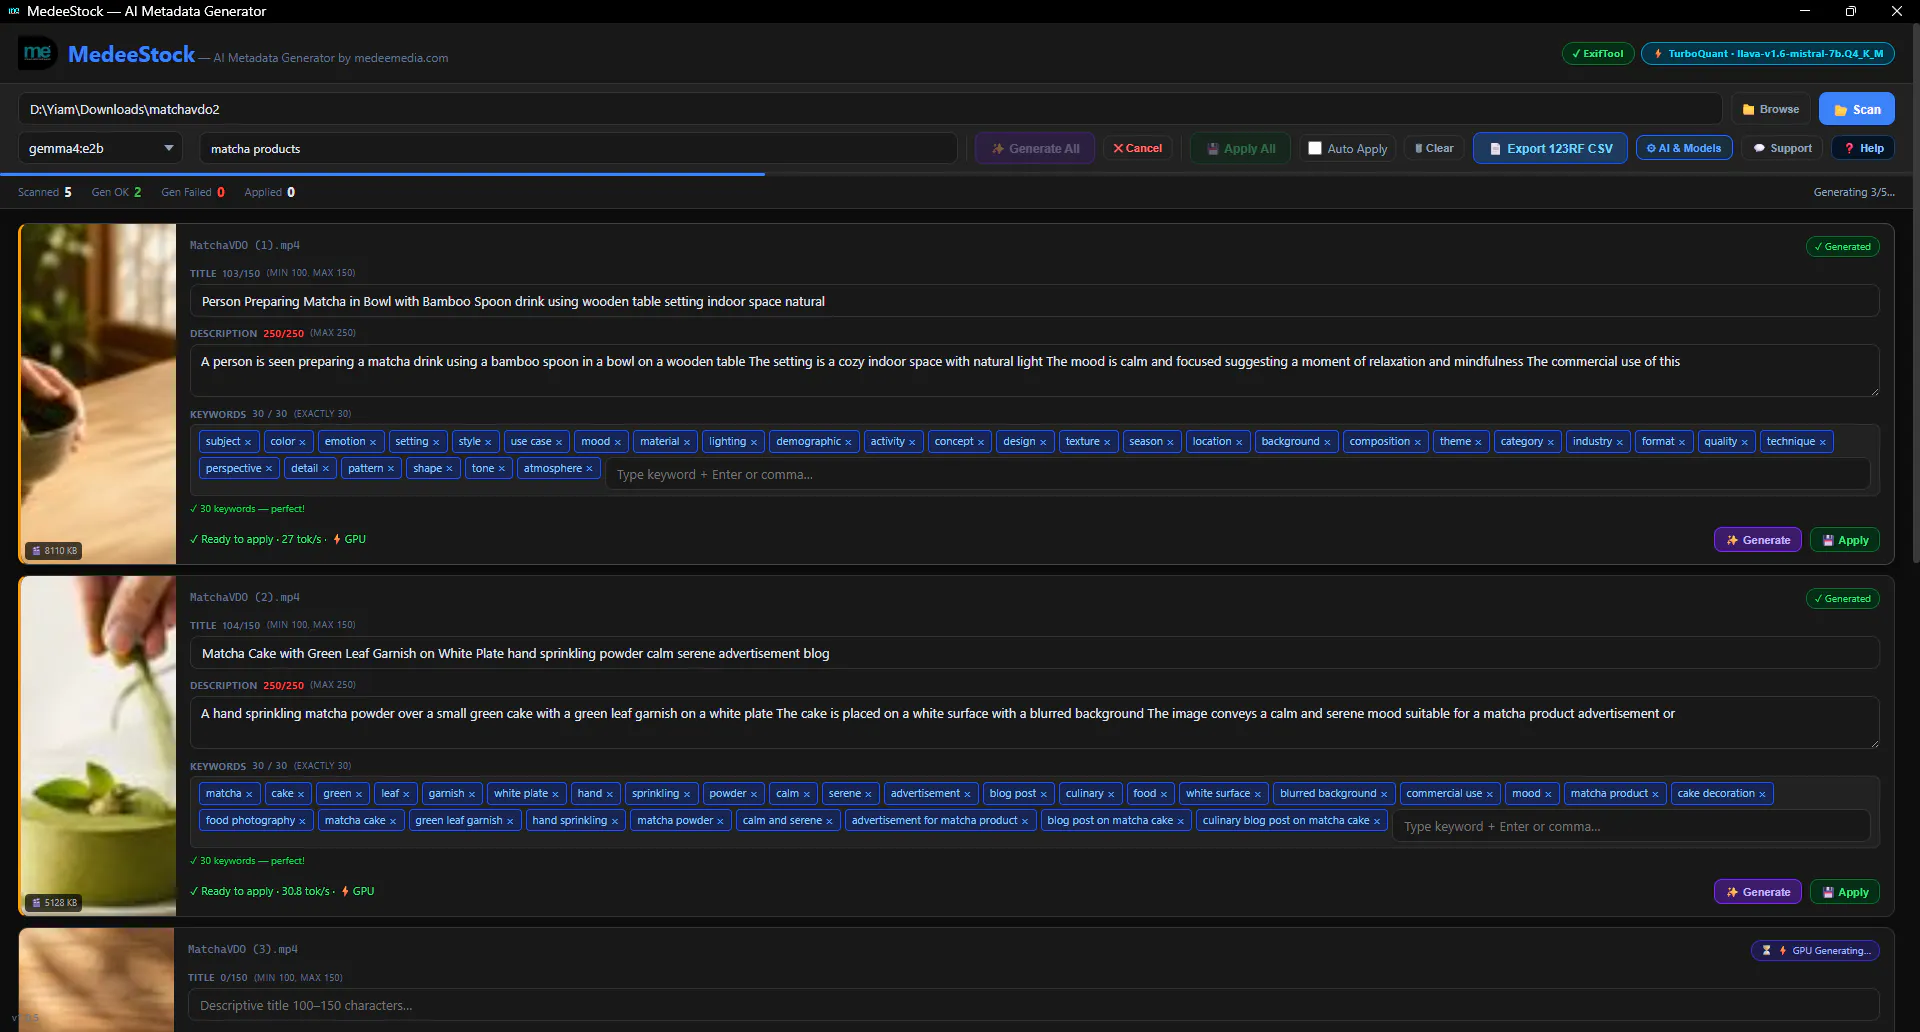Screen dimensions: 1920x1032
Task: Click the title field of MatchaVDO (1).mp4
Action: coord(1034,301)
